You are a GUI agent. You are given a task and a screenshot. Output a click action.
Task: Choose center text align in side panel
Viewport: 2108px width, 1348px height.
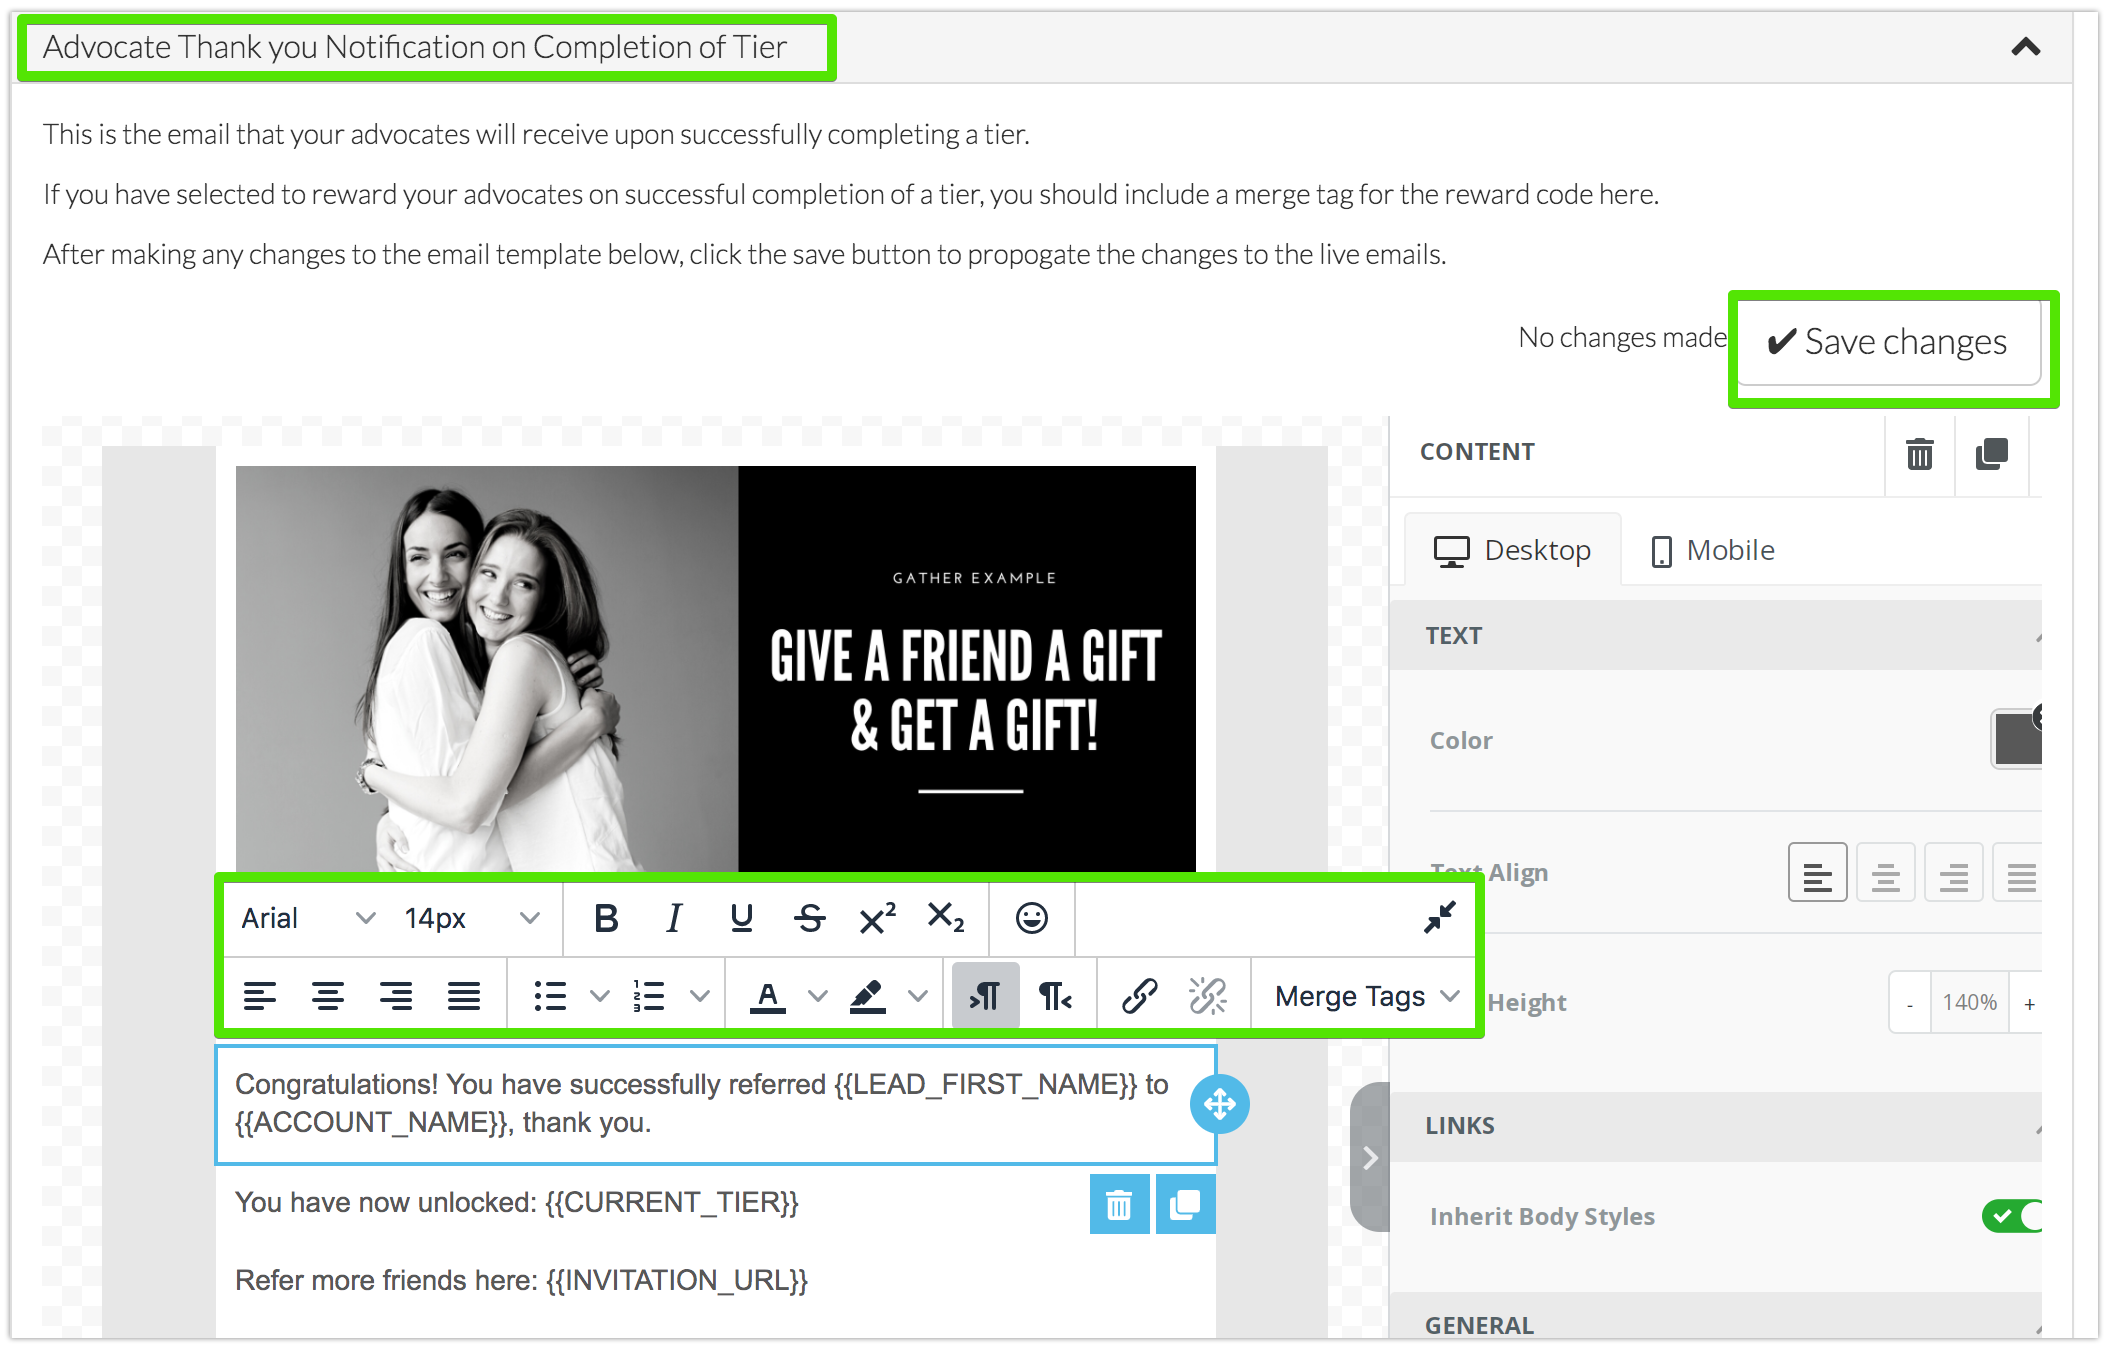point(1885,873)
